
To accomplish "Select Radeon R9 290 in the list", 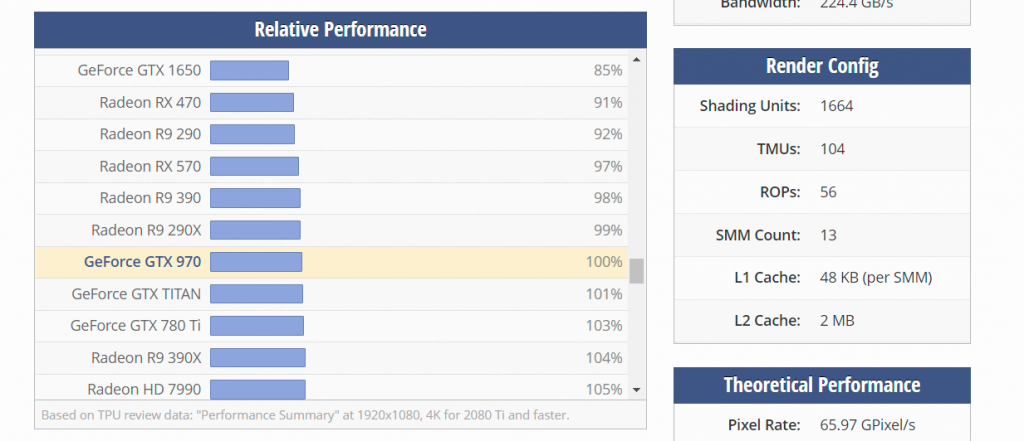I will coord(150,134).
